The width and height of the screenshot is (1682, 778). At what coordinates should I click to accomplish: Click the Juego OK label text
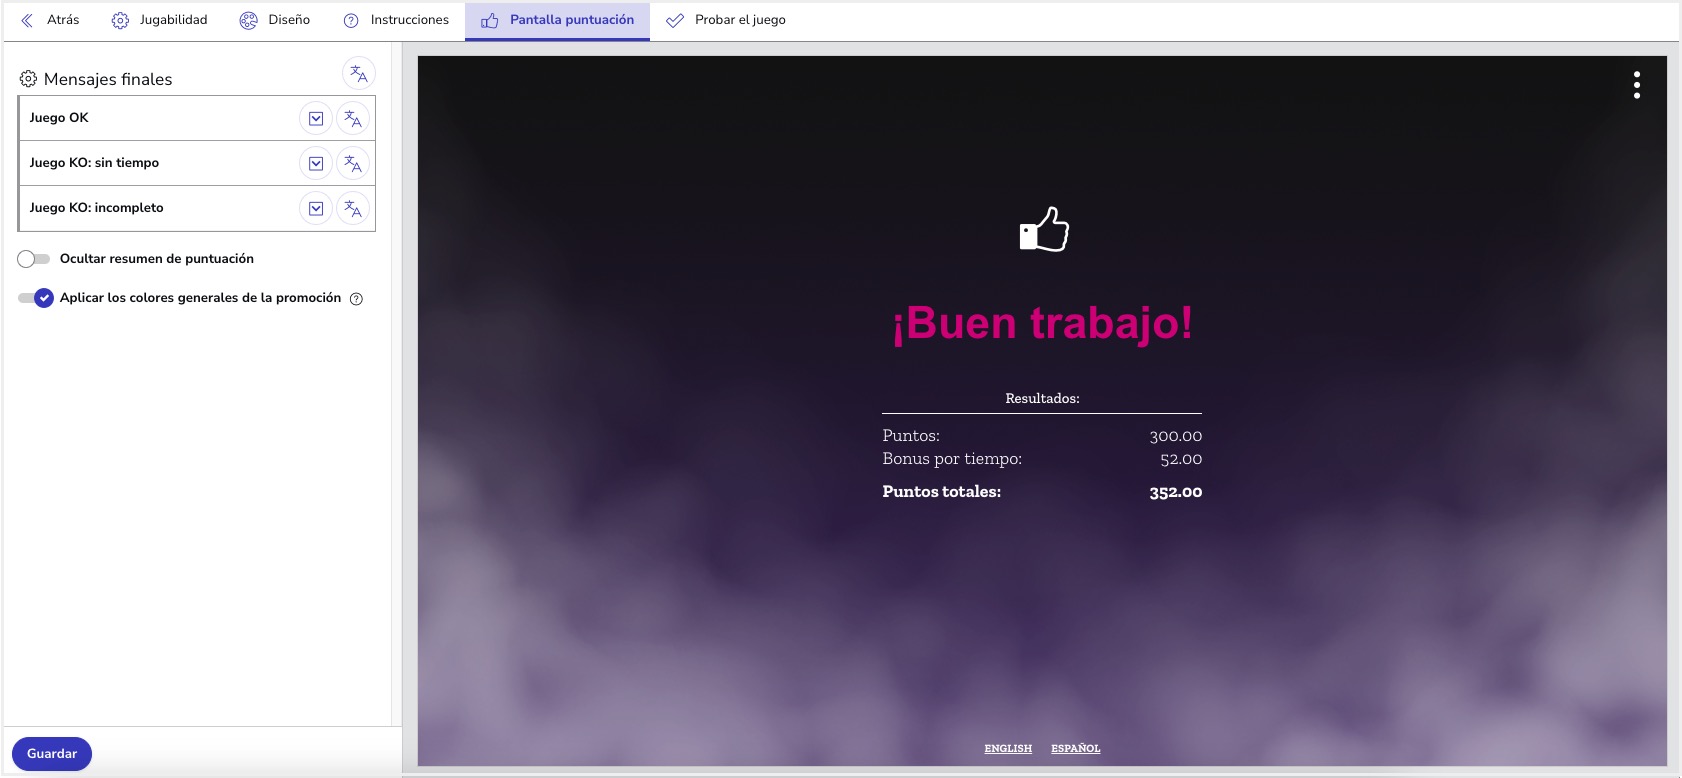click(59, 118)
